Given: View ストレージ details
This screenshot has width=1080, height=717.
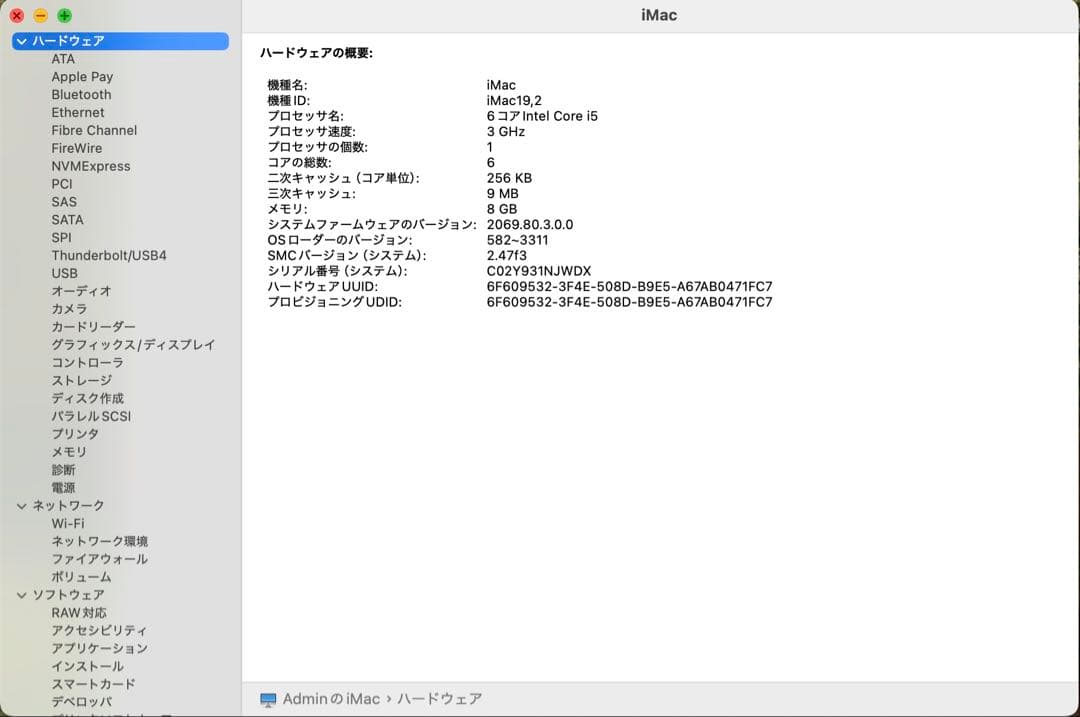Looking at the screenshot, I should 77,380.
